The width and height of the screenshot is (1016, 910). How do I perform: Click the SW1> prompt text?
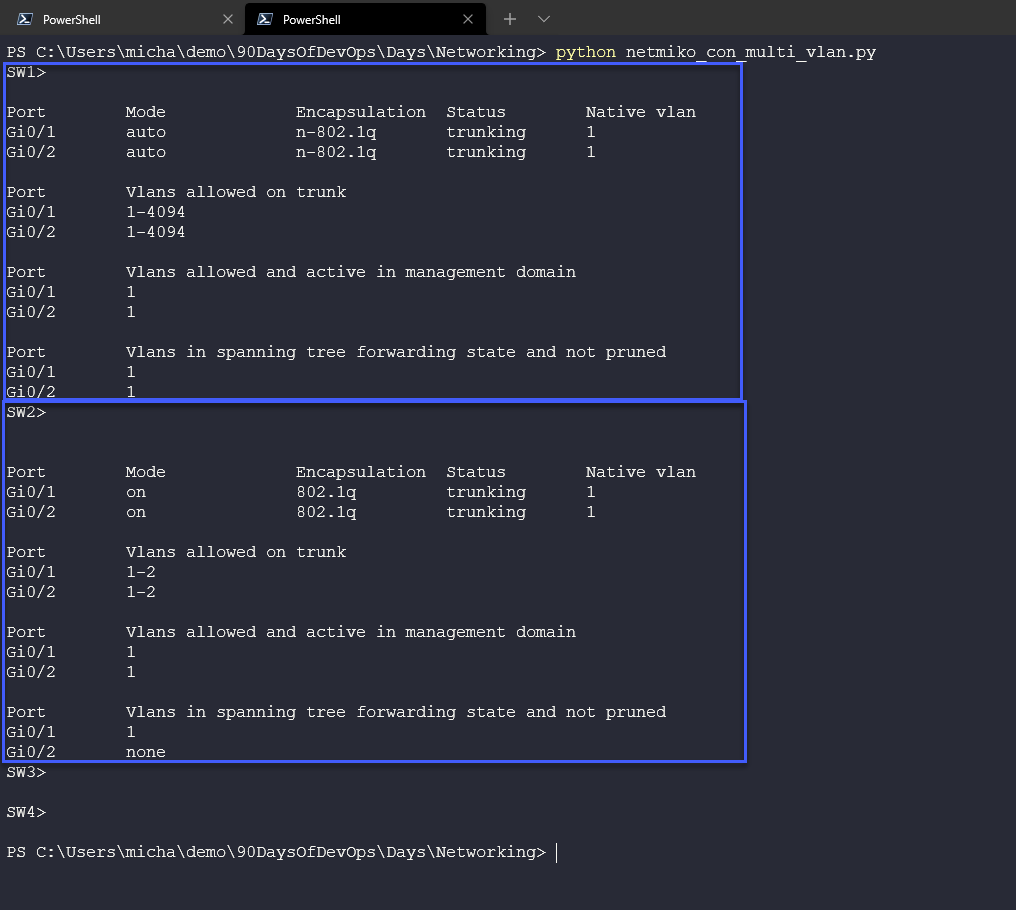click(x=24, y=72)
